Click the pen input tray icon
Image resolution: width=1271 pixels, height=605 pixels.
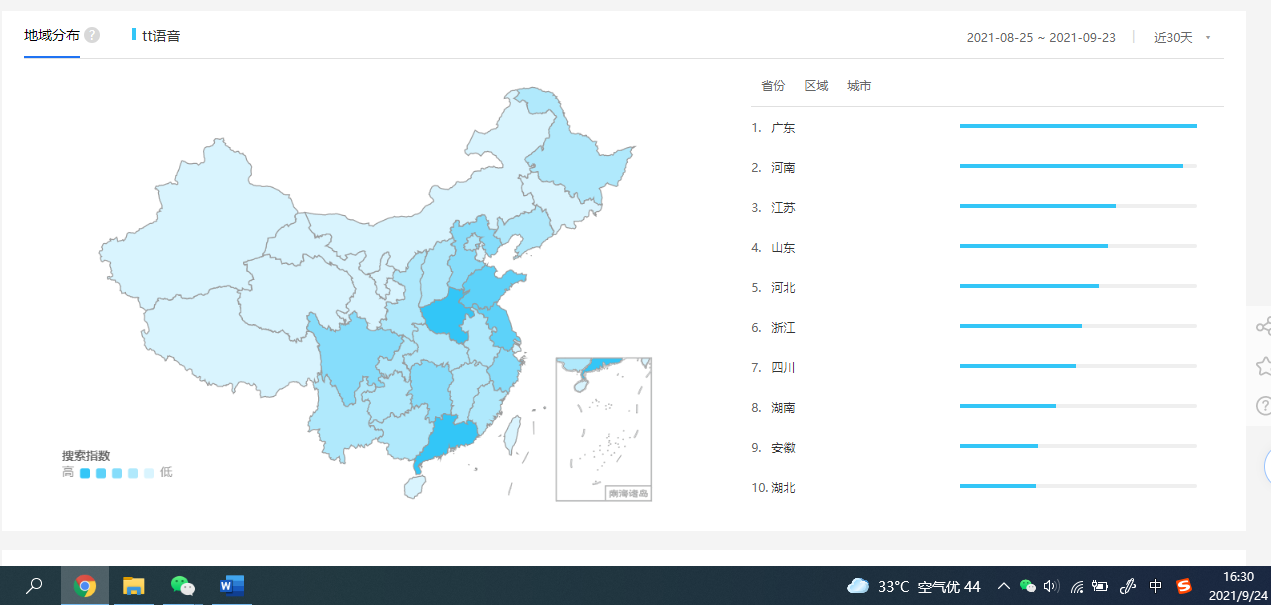tap(1128, 586)
